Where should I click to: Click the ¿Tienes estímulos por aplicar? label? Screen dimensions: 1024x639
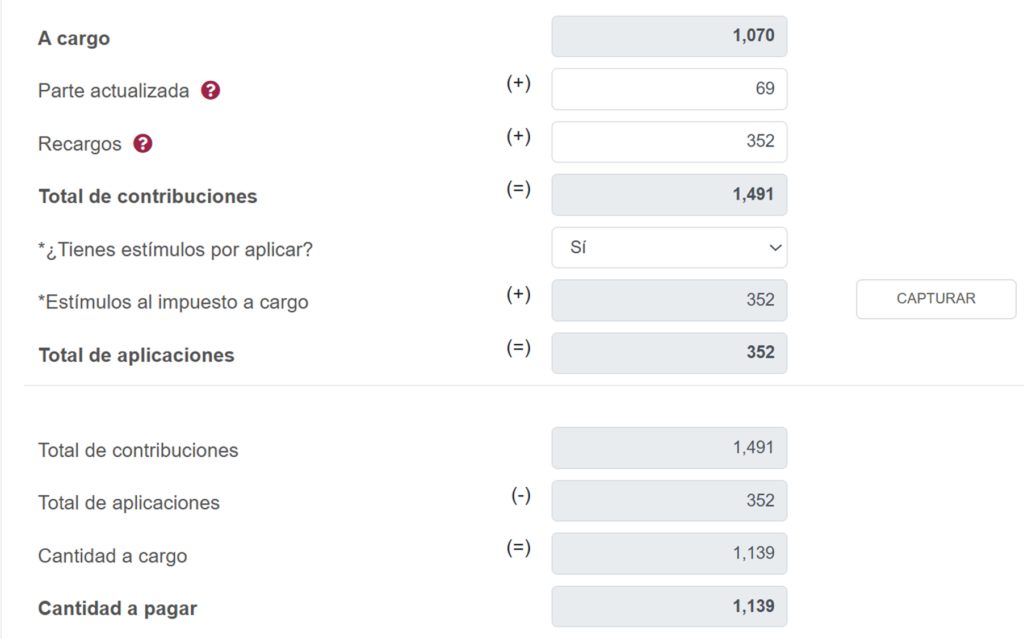(x=175, y=249)
